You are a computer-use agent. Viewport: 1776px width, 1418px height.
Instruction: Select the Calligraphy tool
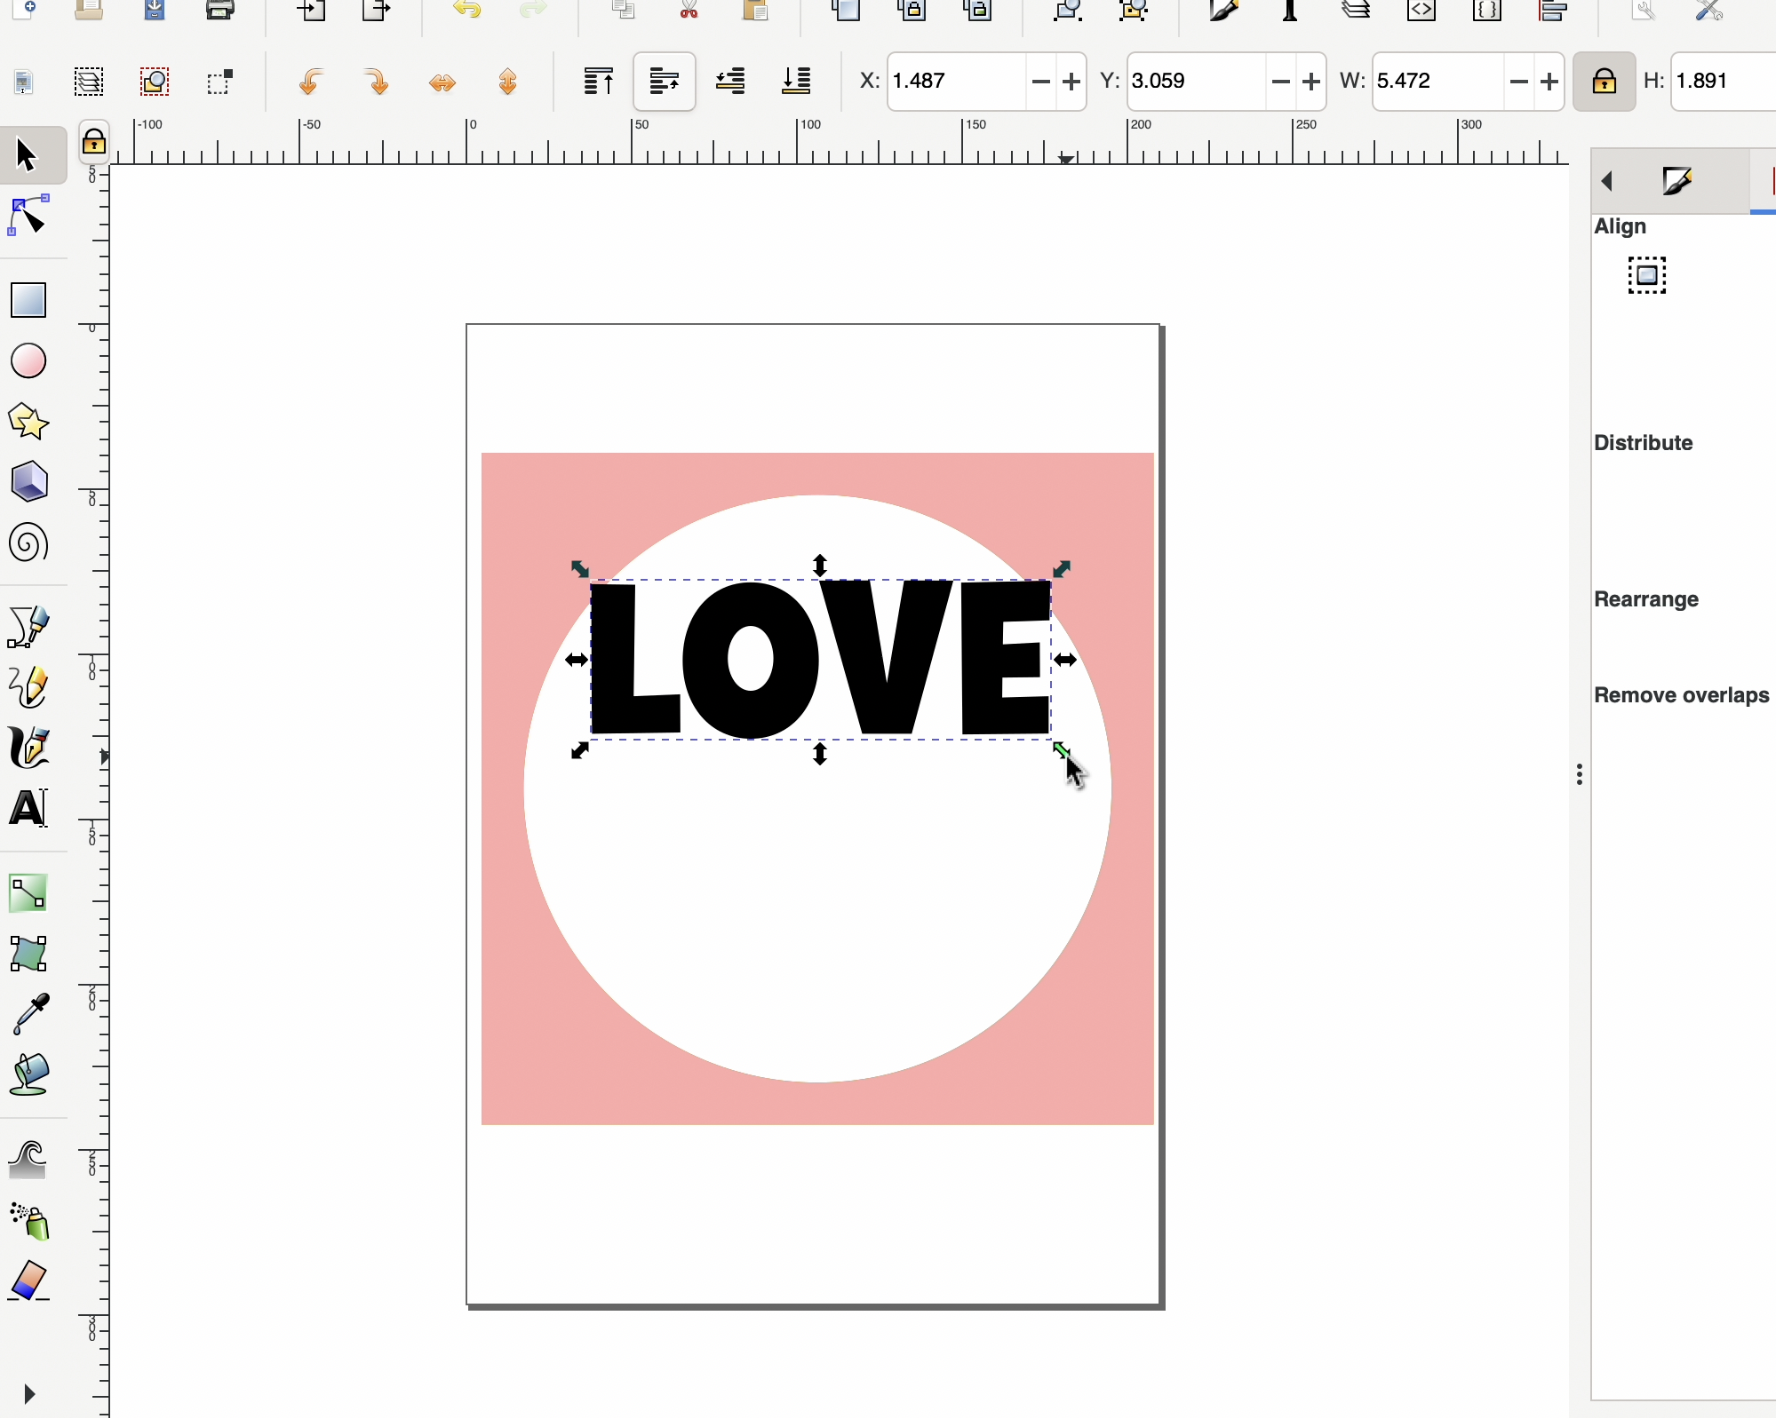pos(28,748)
